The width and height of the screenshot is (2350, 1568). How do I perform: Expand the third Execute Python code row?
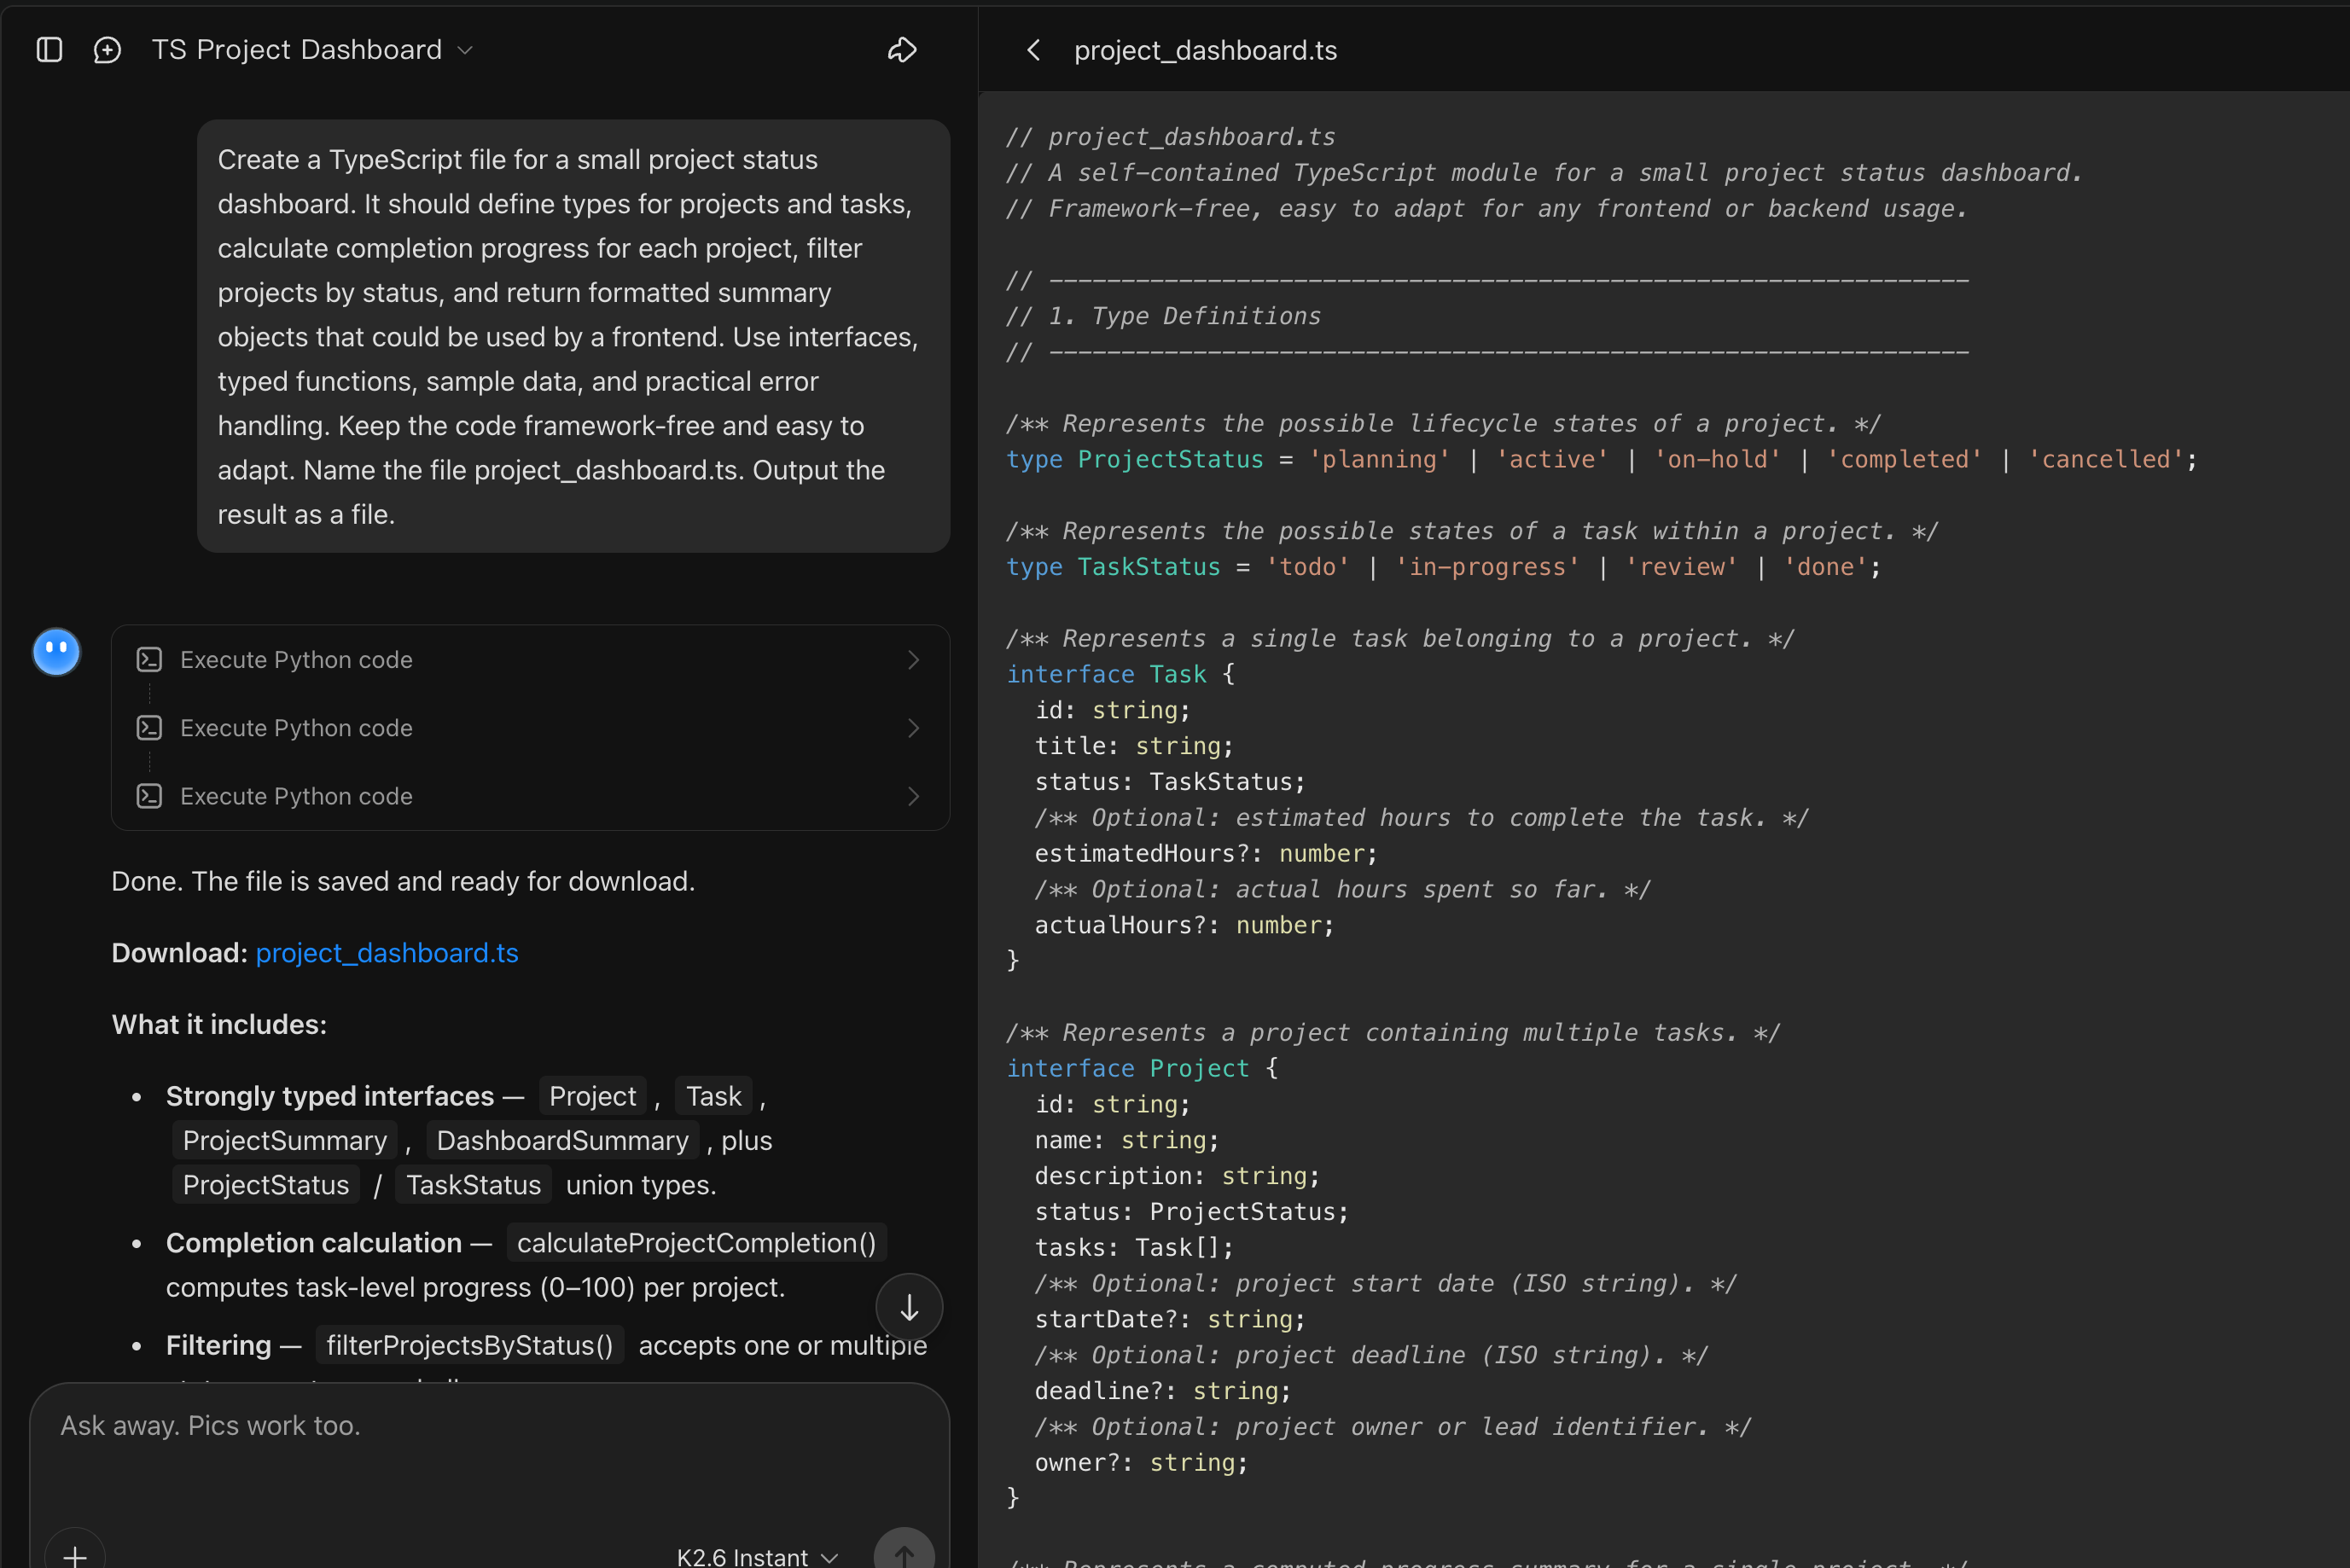point(530,796)
